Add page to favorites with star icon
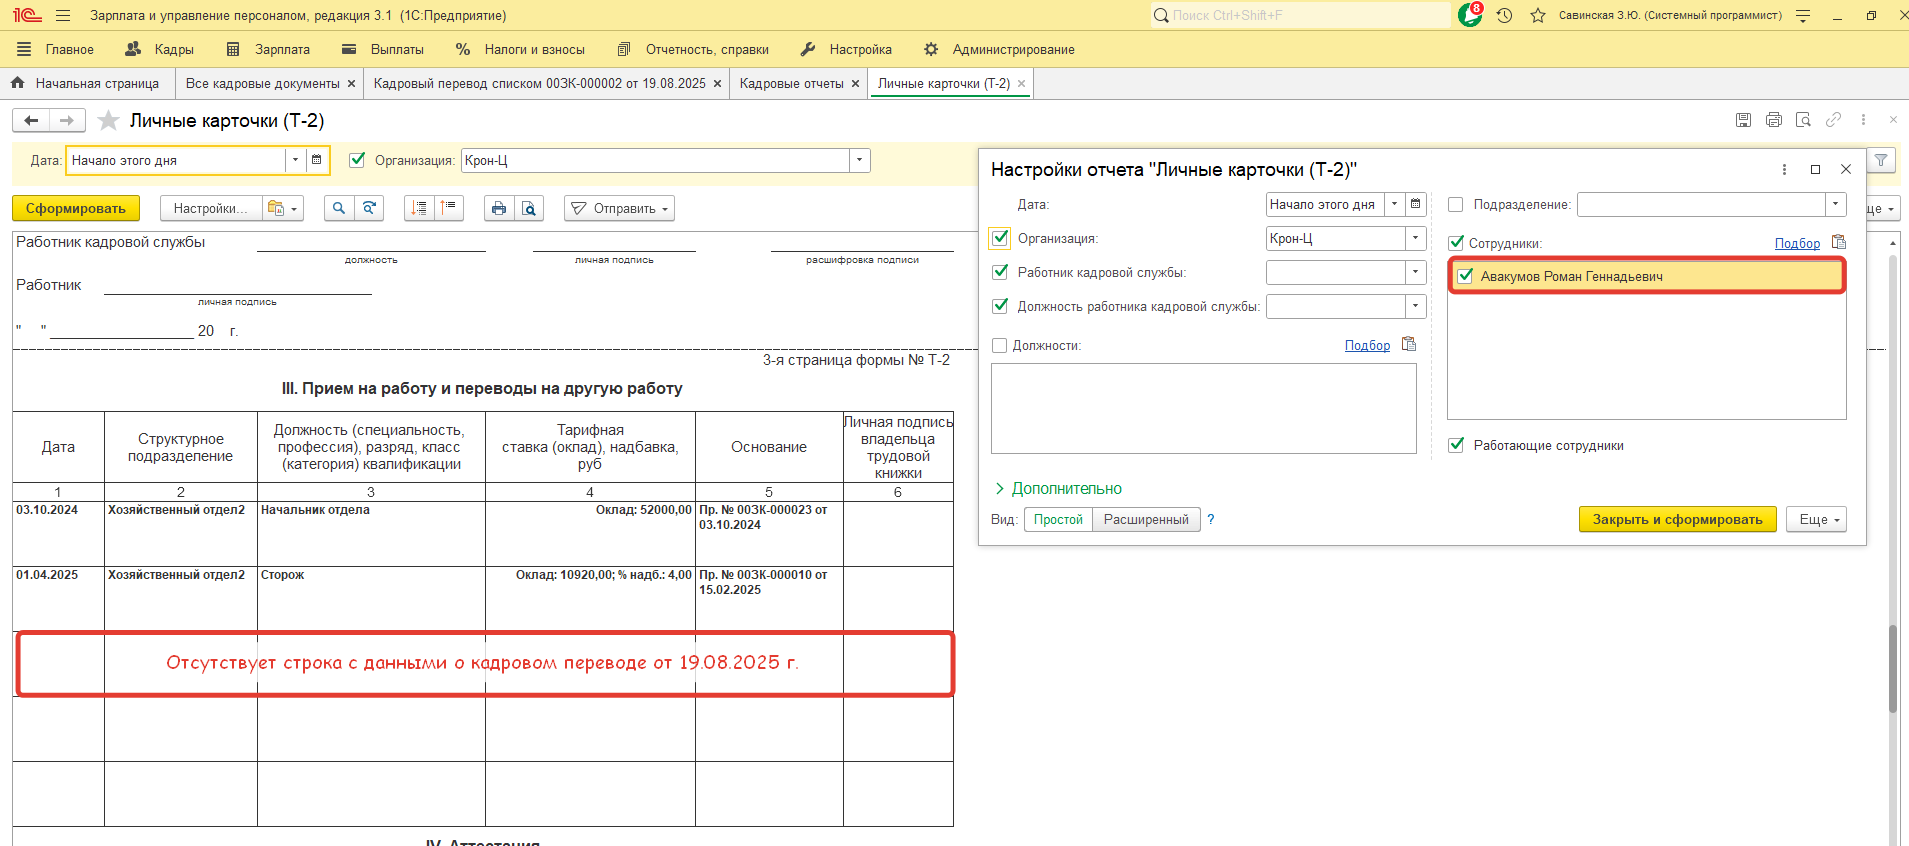 tap(108, 121)
